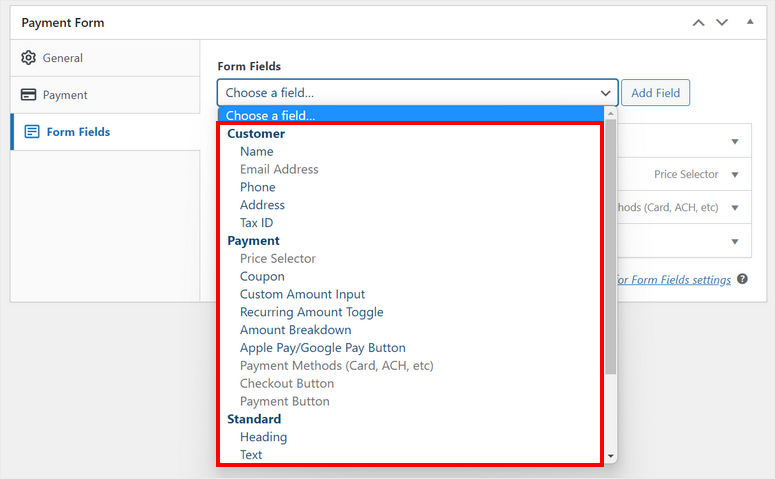The width and height of the screenshot is (775, 479).
Task: Choose Custom Amount Input option
Action: pyautogui.click(x=302, y=294)
